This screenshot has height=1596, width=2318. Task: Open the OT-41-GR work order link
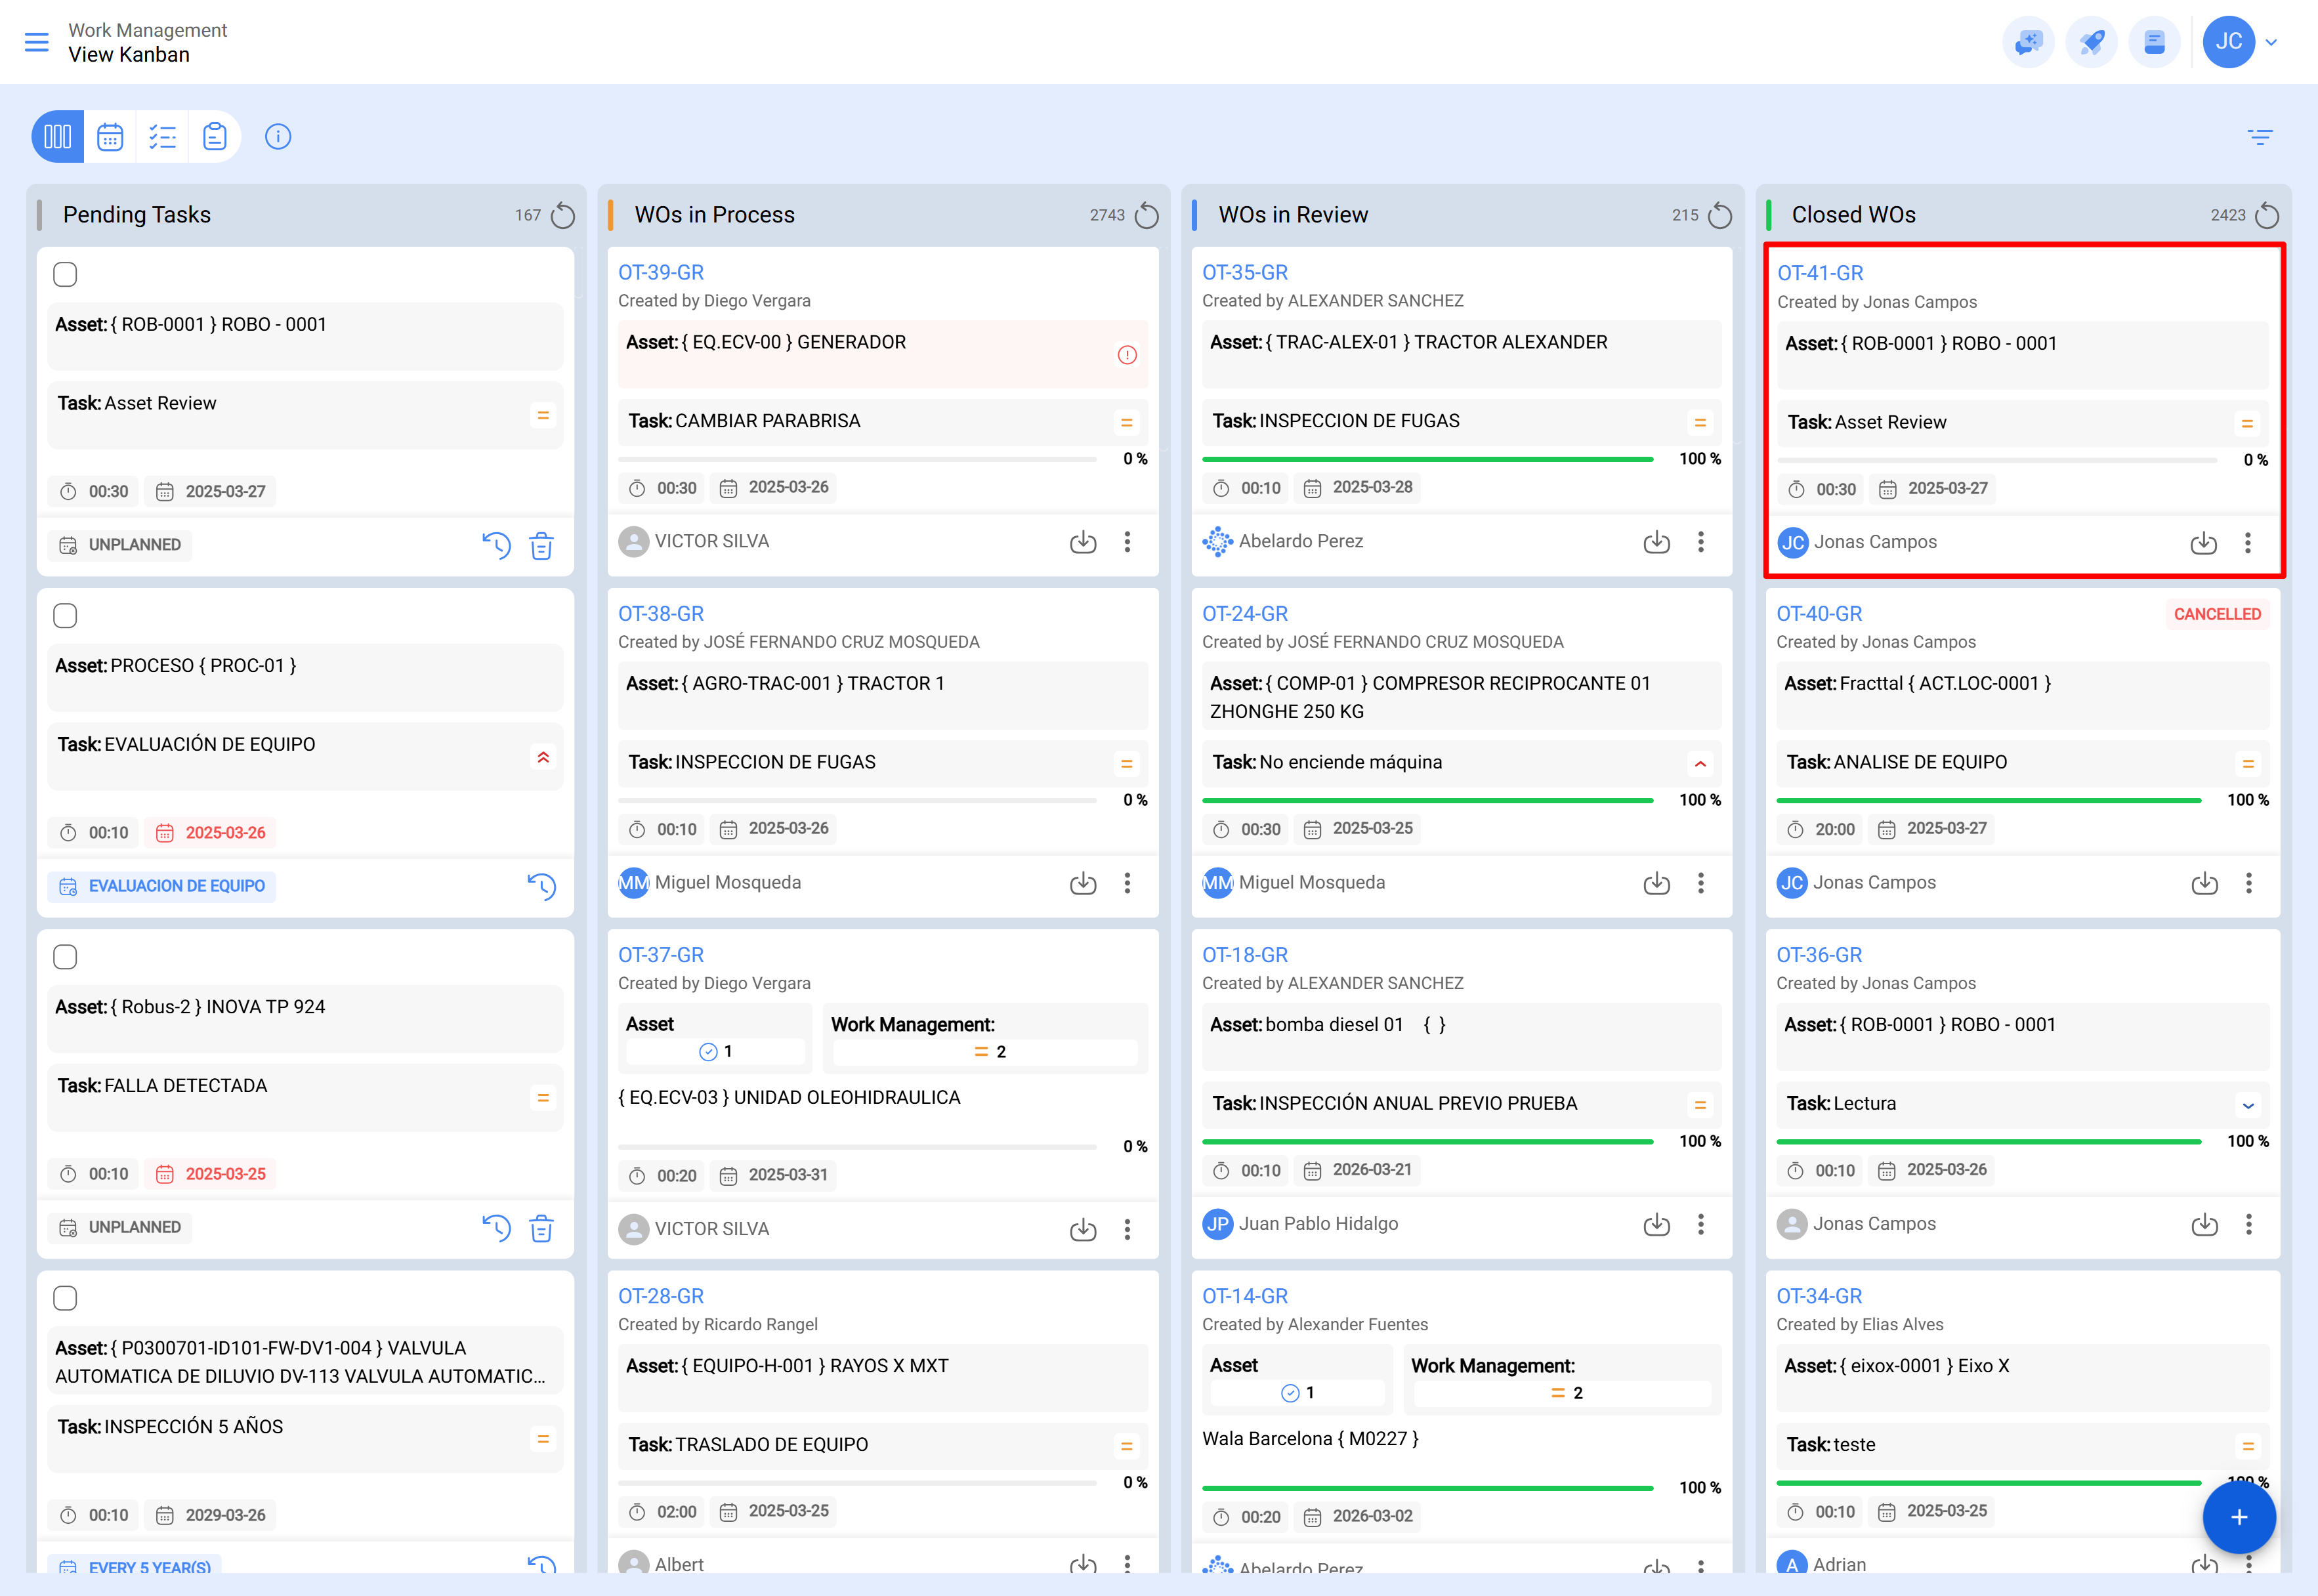coord(1821,272)
